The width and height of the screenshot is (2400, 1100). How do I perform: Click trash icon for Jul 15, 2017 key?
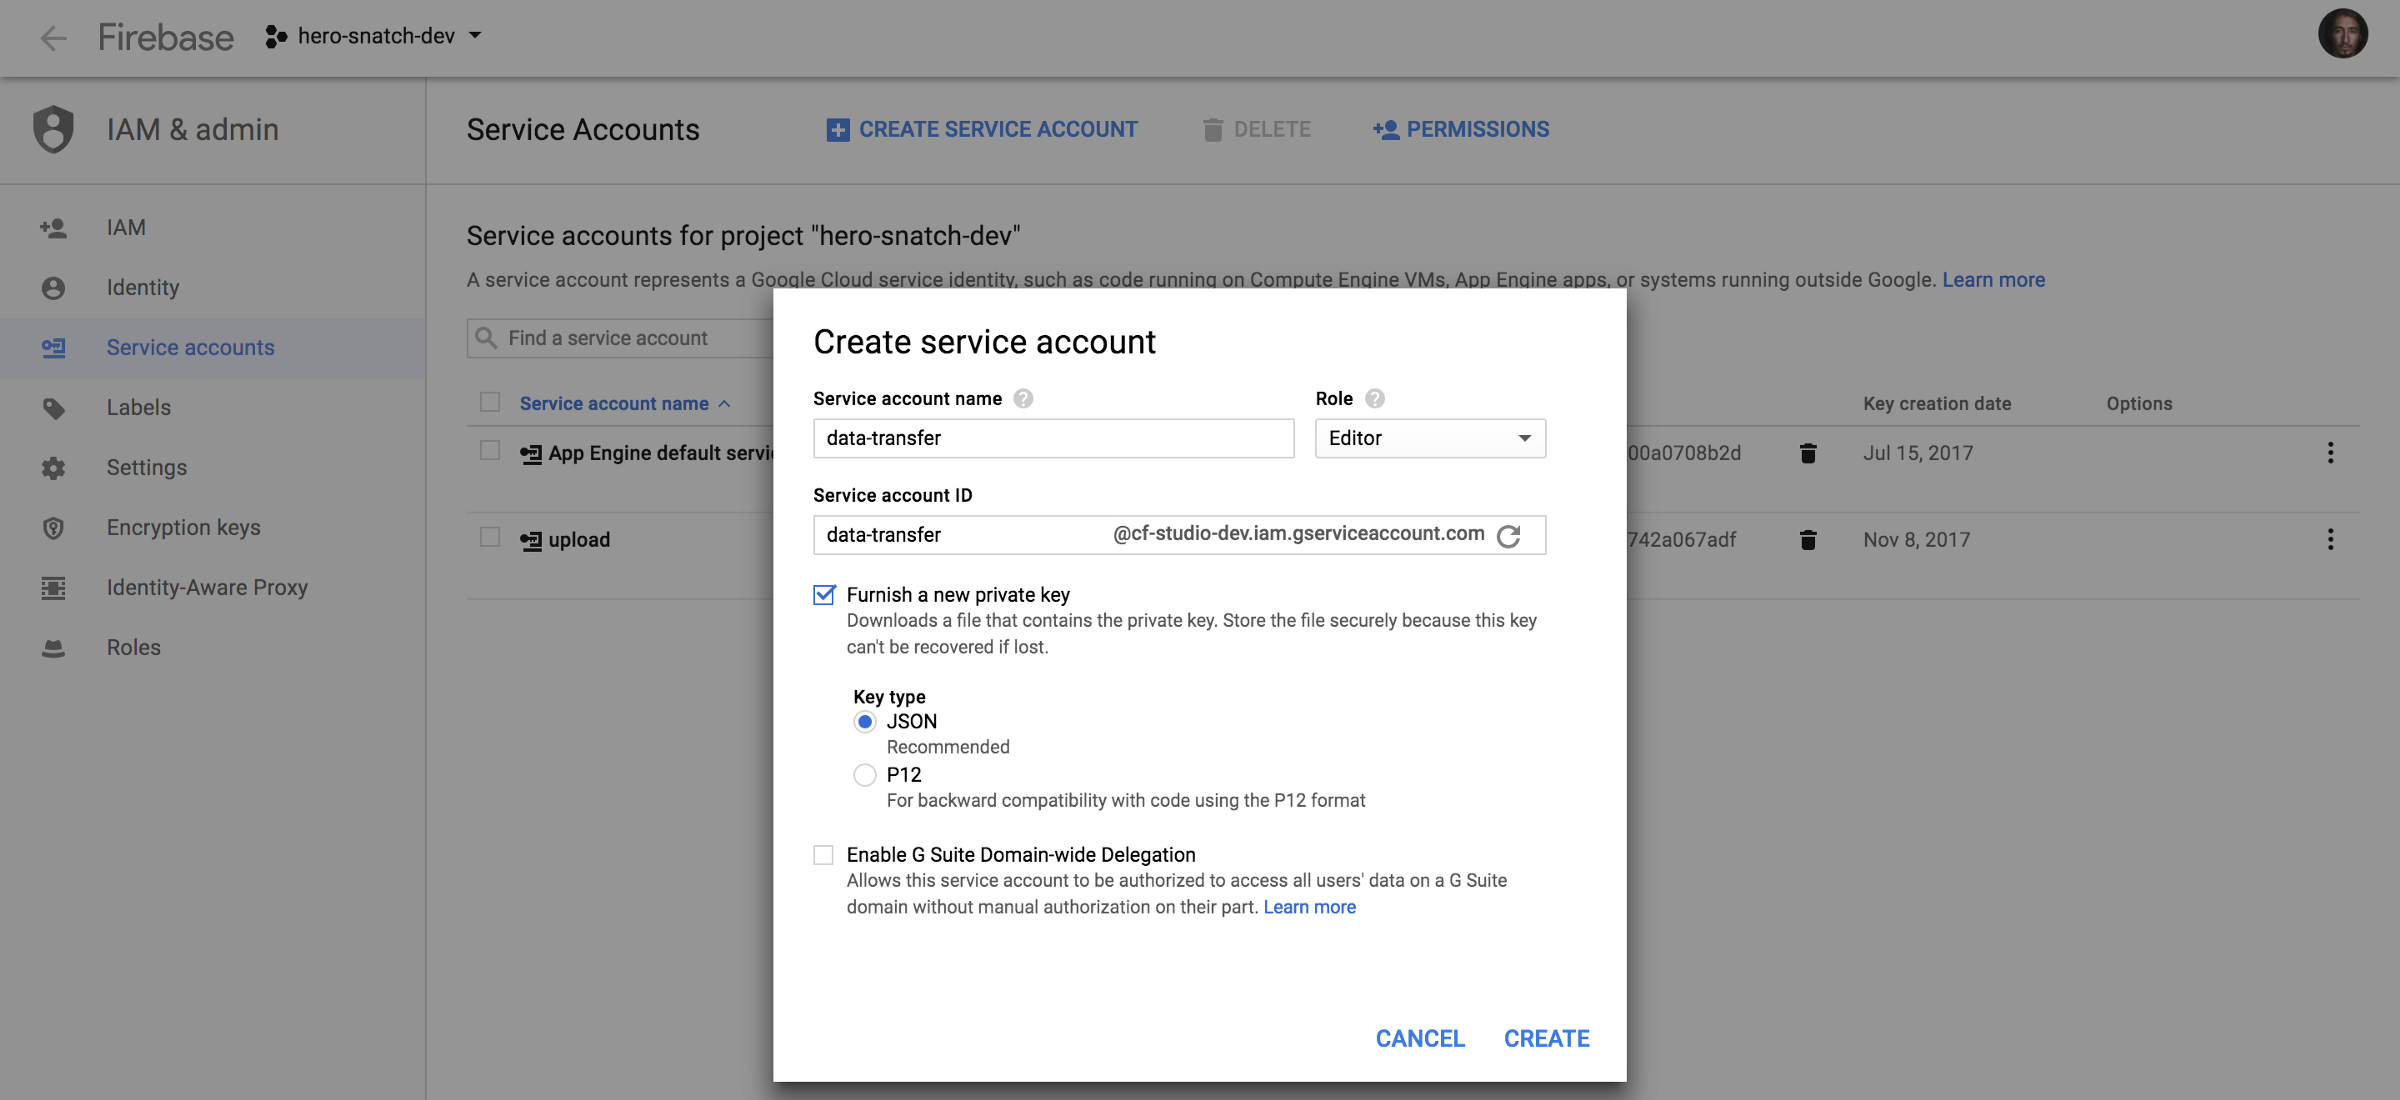point(1808,454)
